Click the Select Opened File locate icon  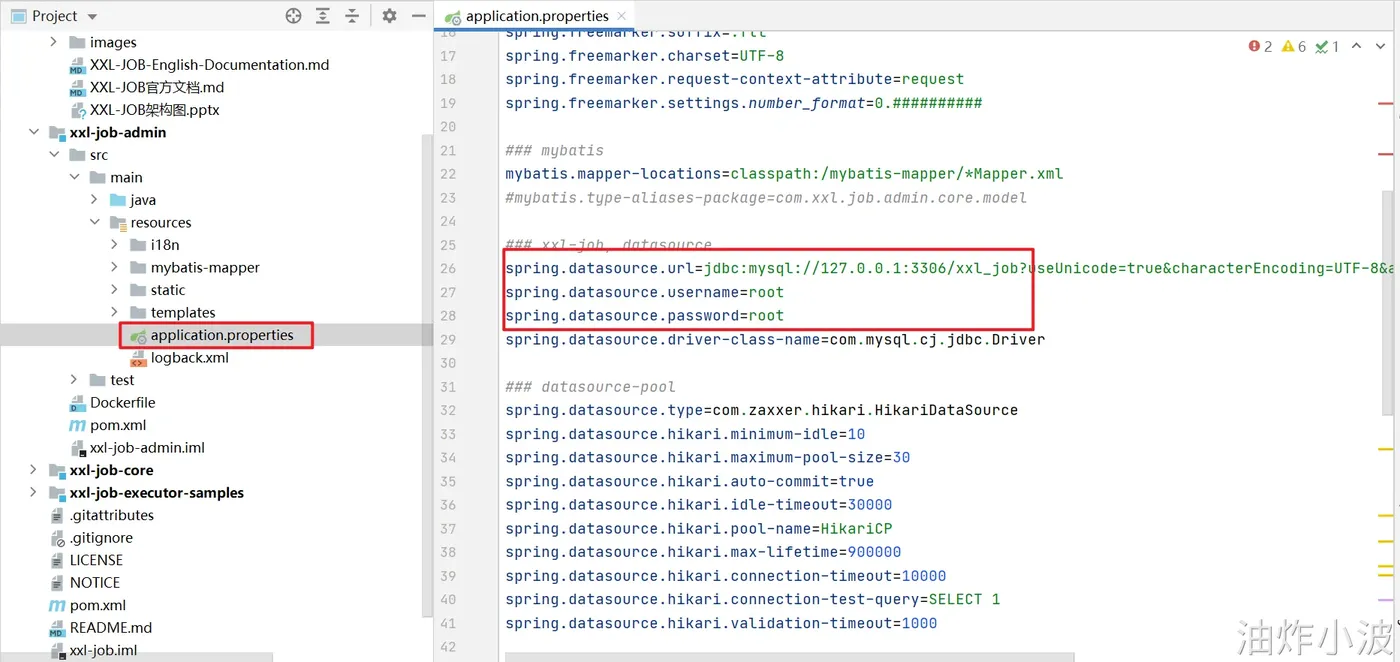tap(293, 16)
